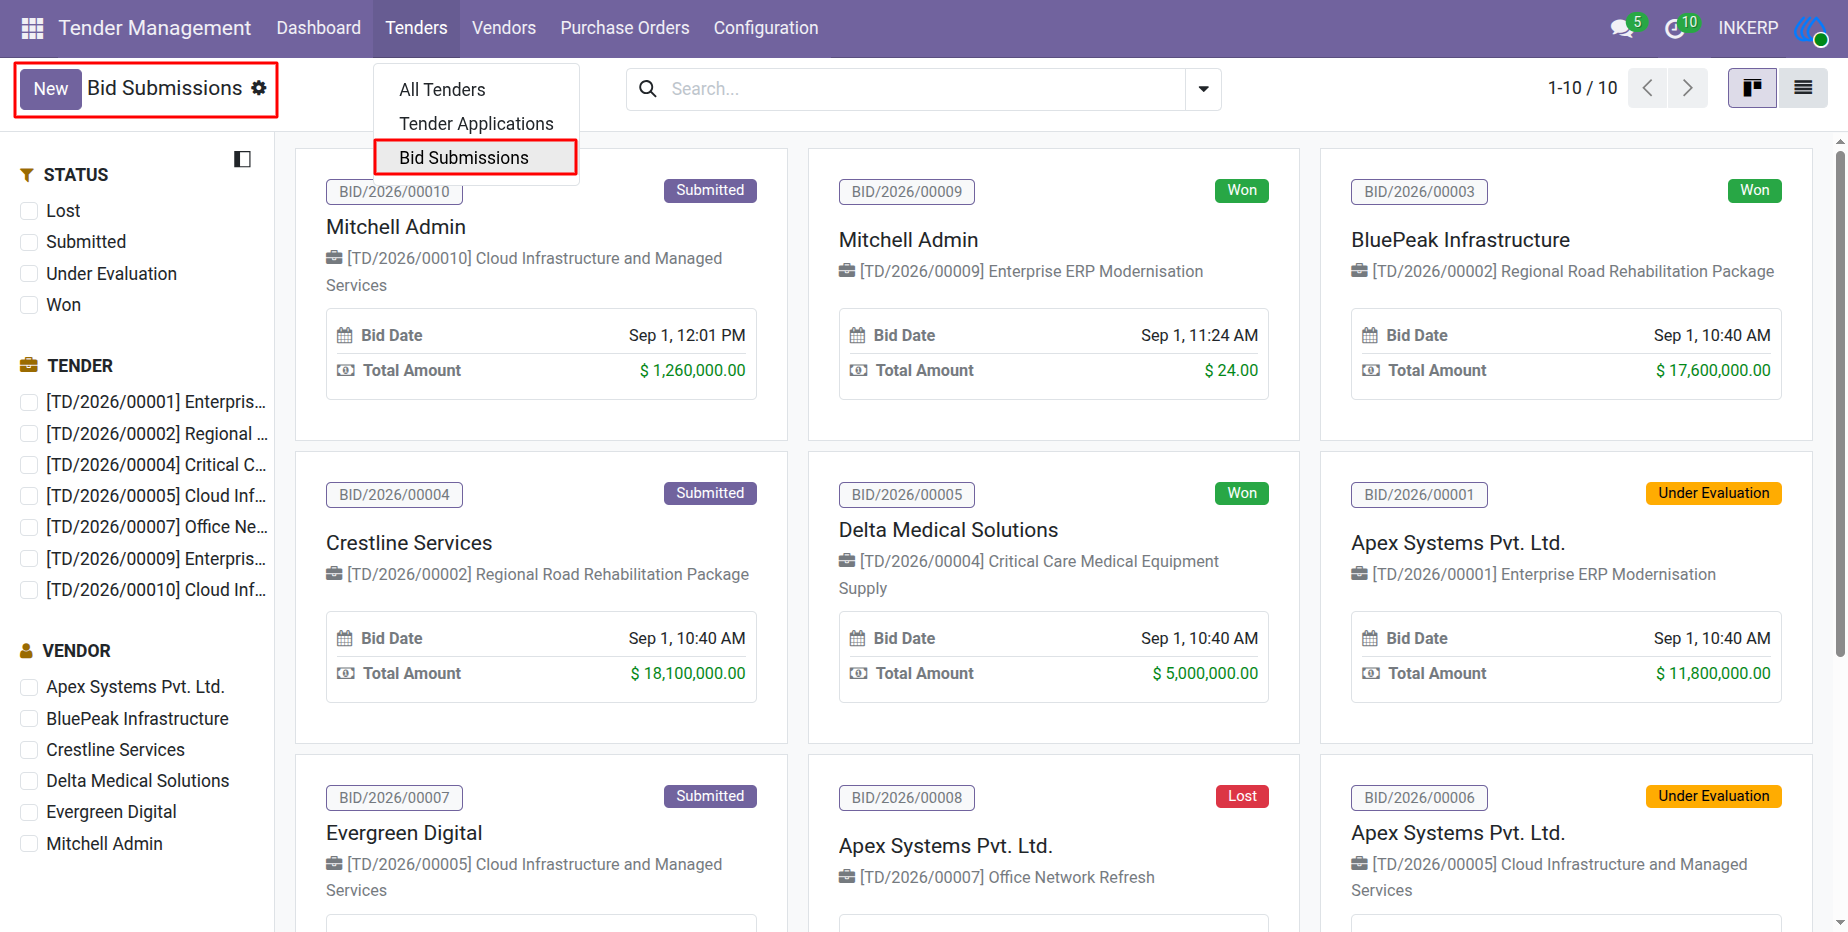Open the Purchase Orders menu
The height and width of the screenshot is (932, 1848).
coord(625,28)
